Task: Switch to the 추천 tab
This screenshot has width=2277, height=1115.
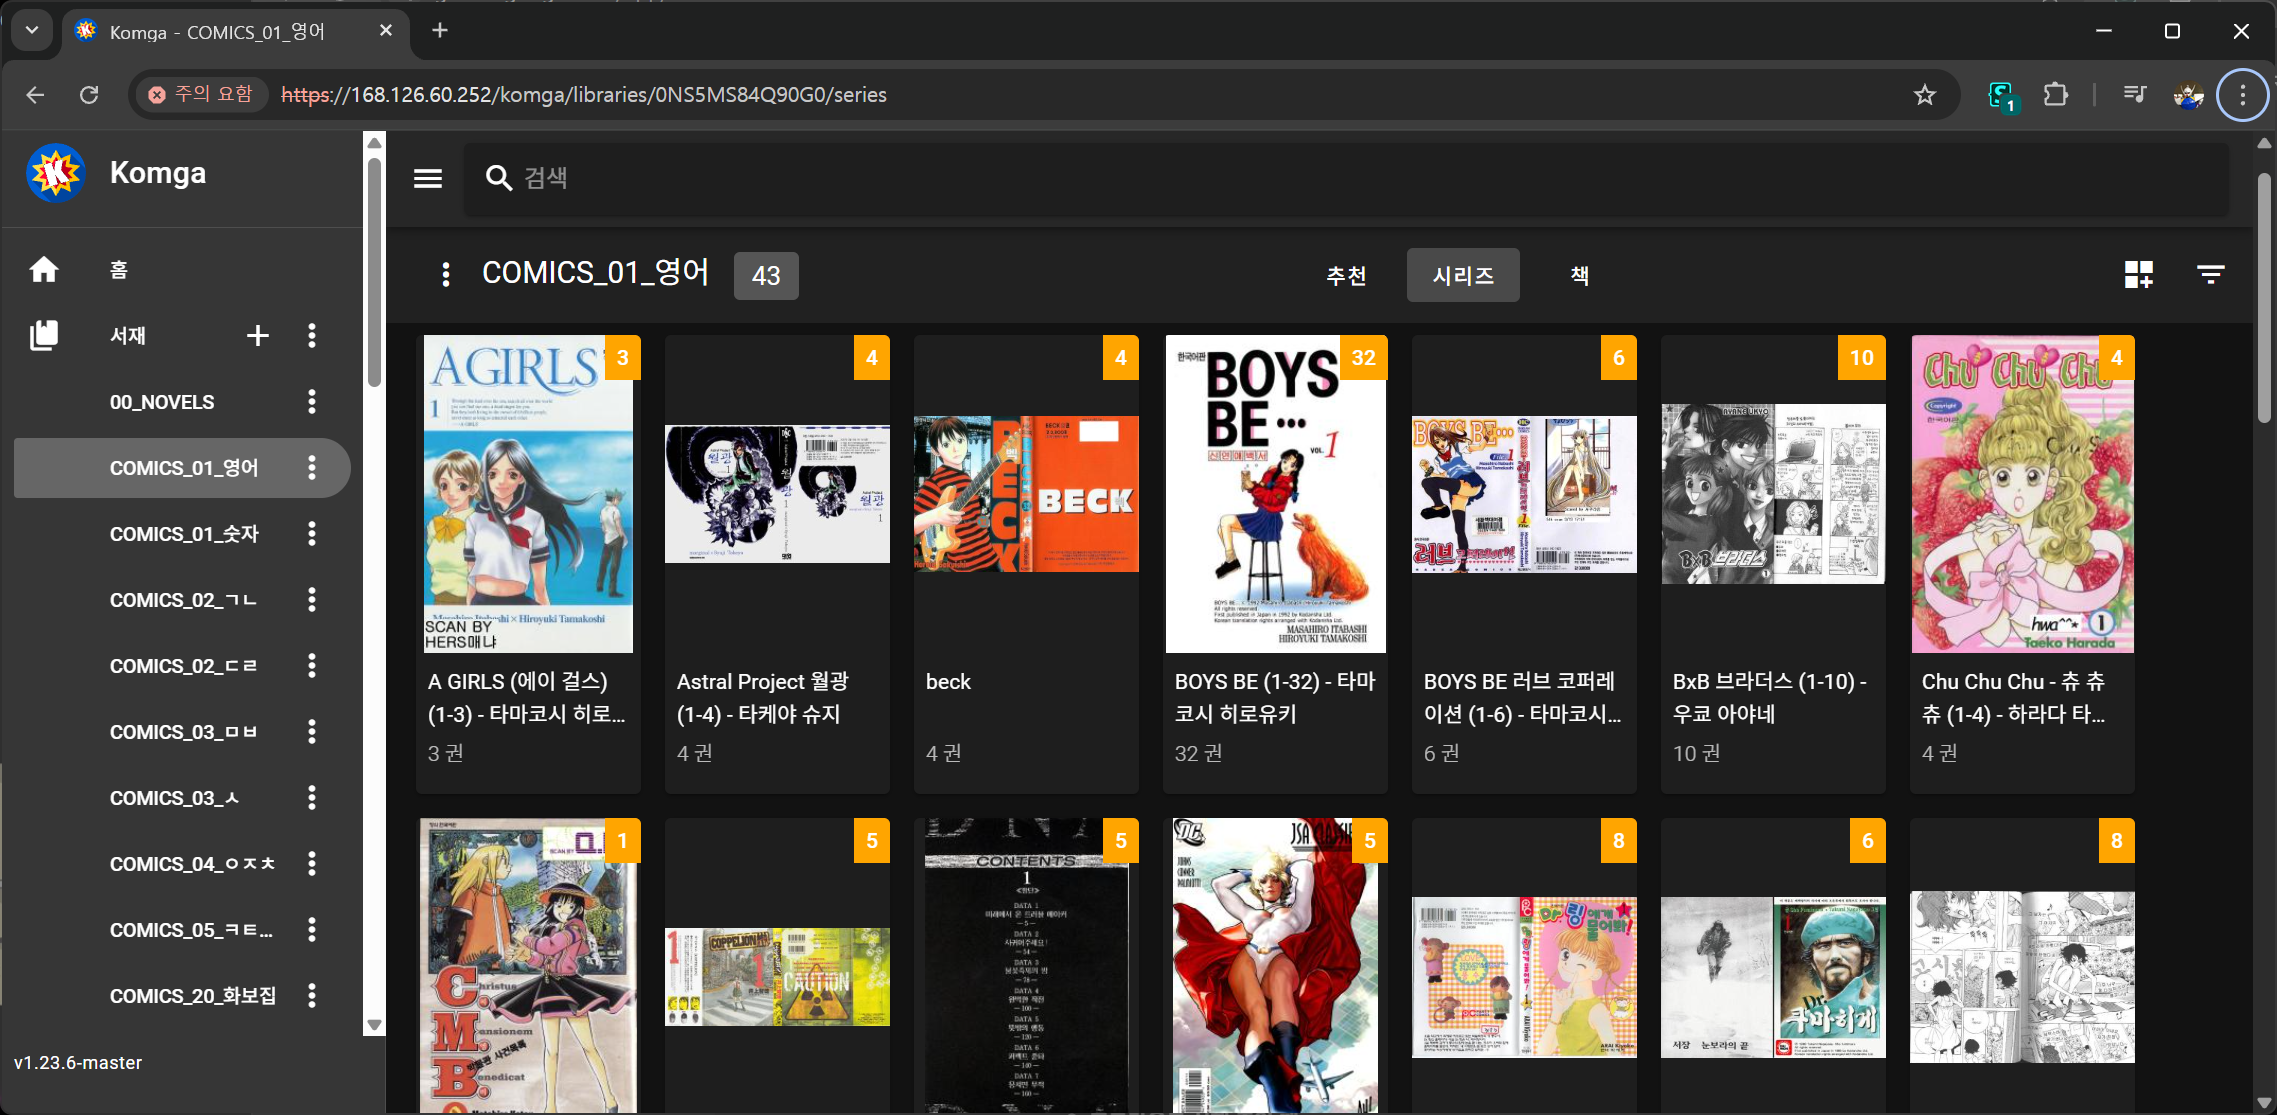Action: click(x=1346, y=275)
